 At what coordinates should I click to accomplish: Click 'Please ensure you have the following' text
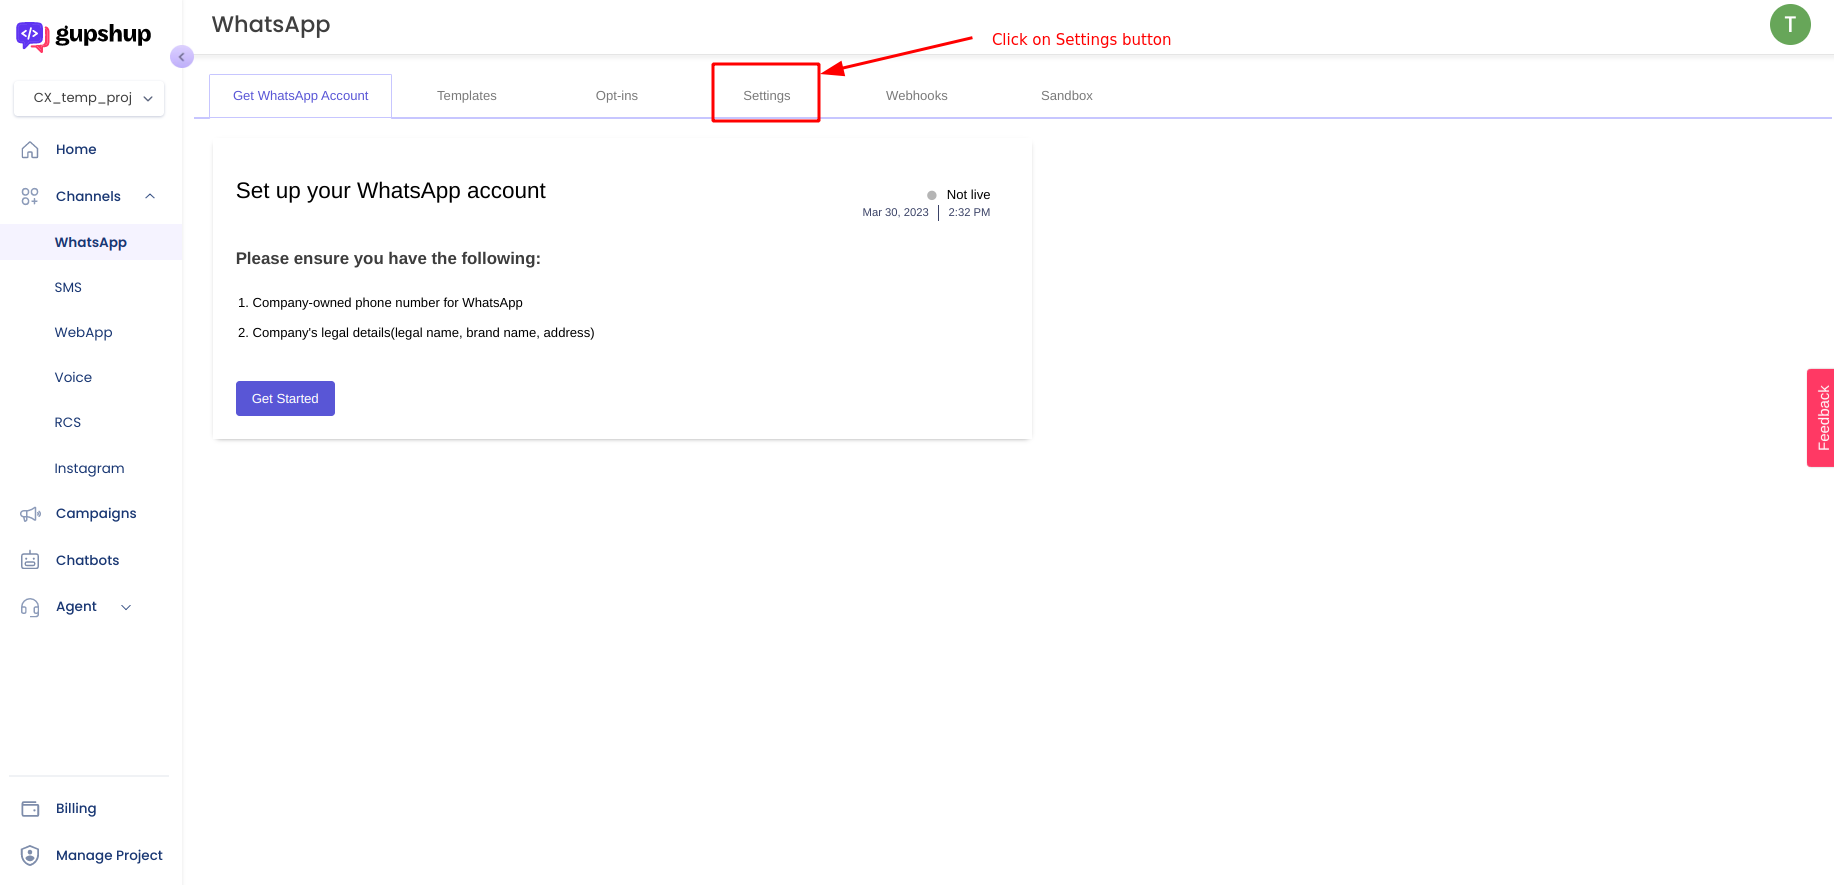(x=388, y=259)
